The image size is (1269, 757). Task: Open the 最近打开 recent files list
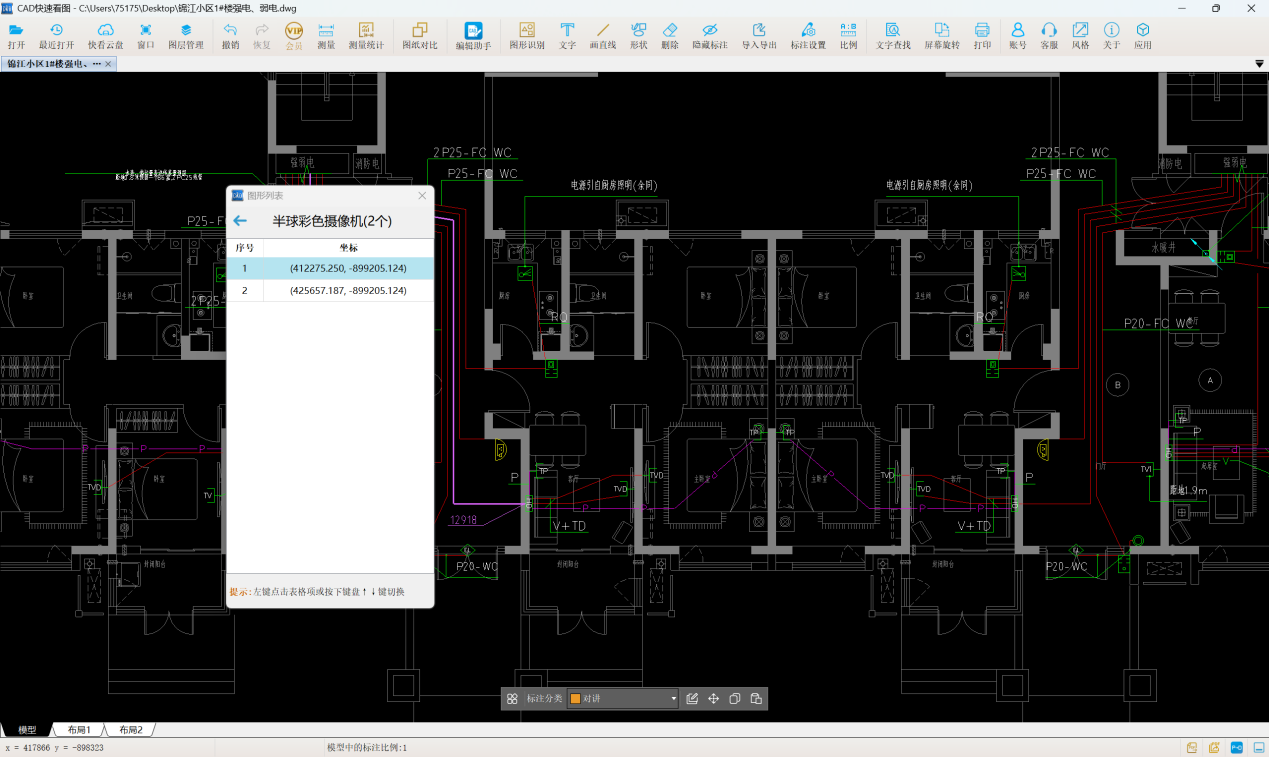coord(57,37)
